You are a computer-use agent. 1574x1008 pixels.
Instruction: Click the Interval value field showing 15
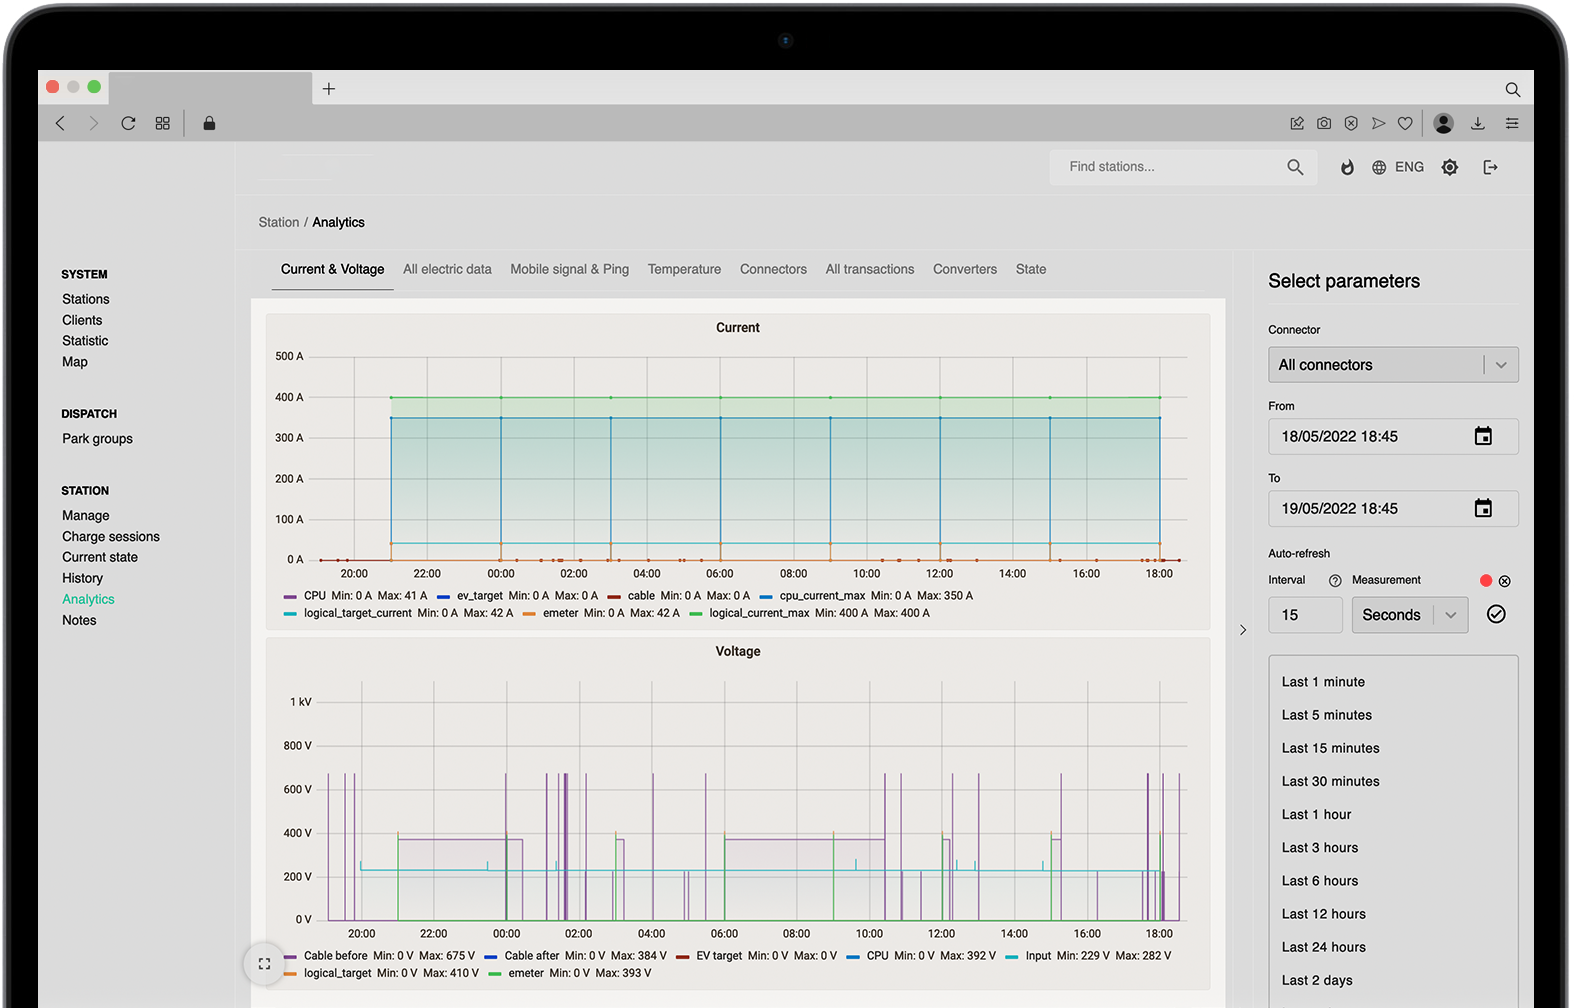(x=1305, y=615)
